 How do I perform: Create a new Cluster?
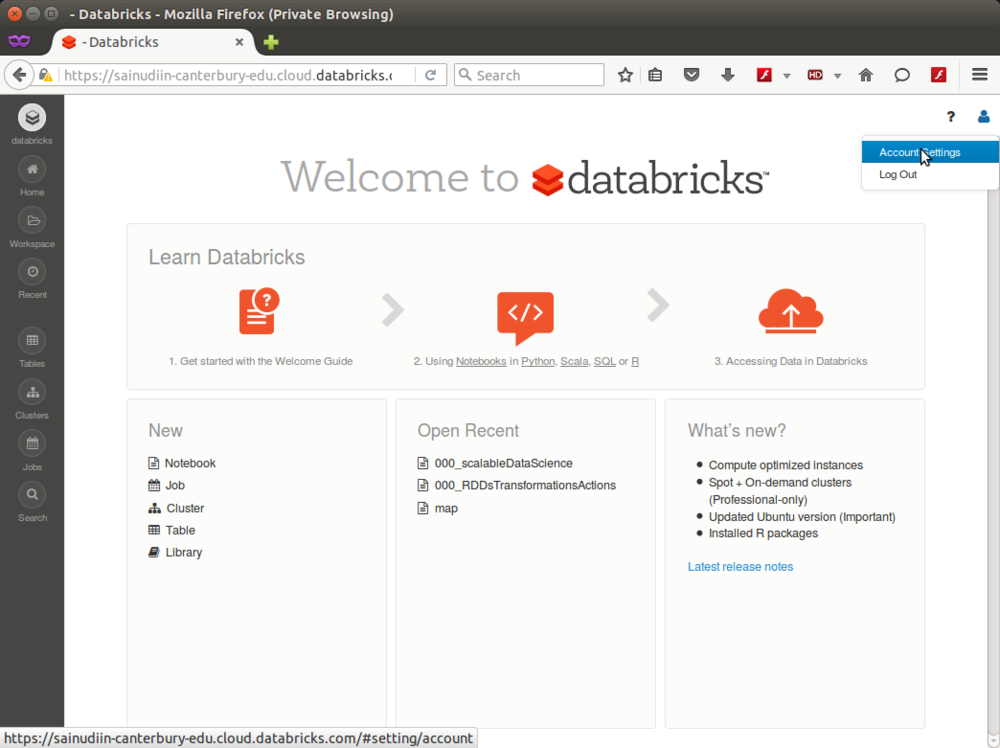coord(176,508)
